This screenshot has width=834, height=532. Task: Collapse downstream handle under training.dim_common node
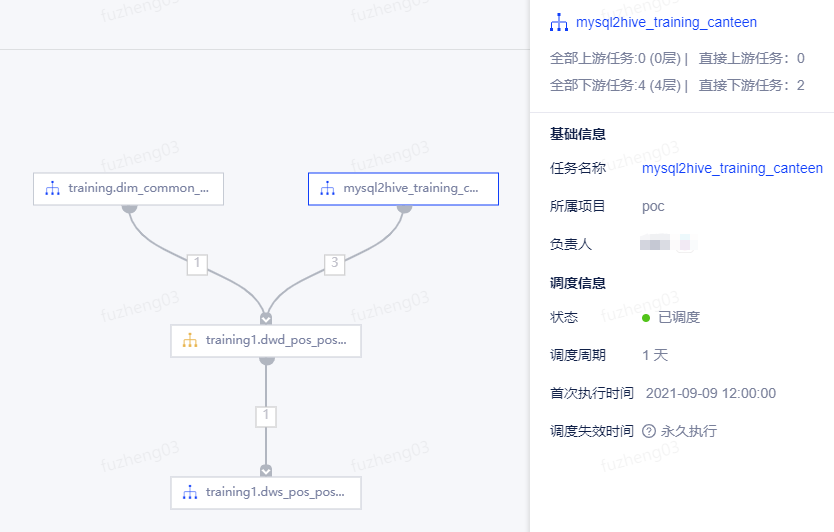pyautogui.click(x=129, y=209)
